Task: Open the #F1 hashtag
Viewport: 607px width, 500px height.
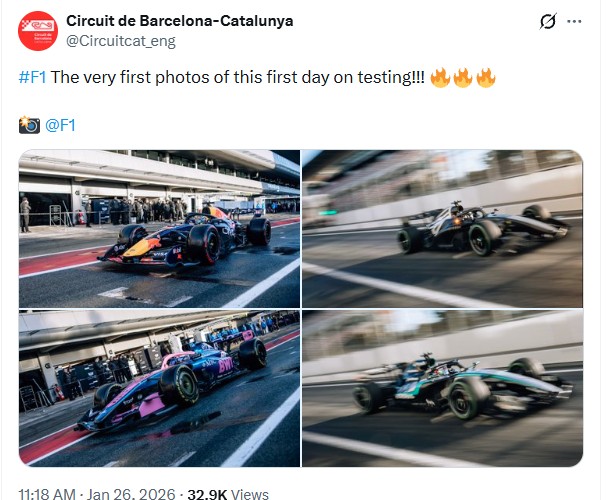Action: click(x=32, y=78)
